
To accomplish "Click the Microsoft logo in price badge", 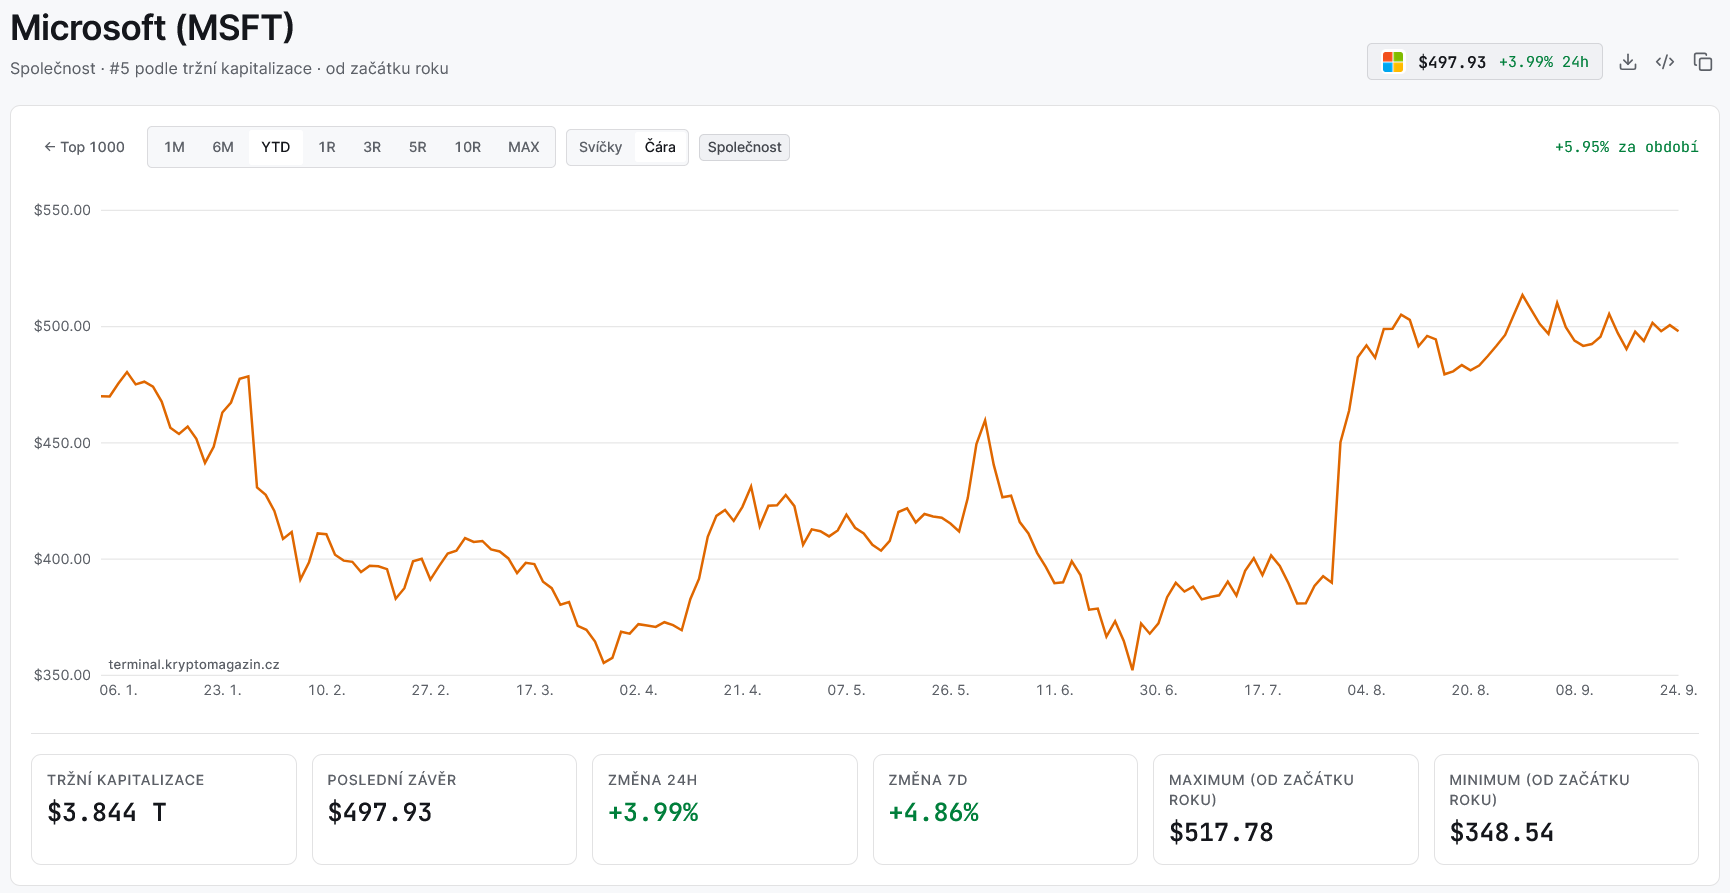I will [x=1393, y=62].
